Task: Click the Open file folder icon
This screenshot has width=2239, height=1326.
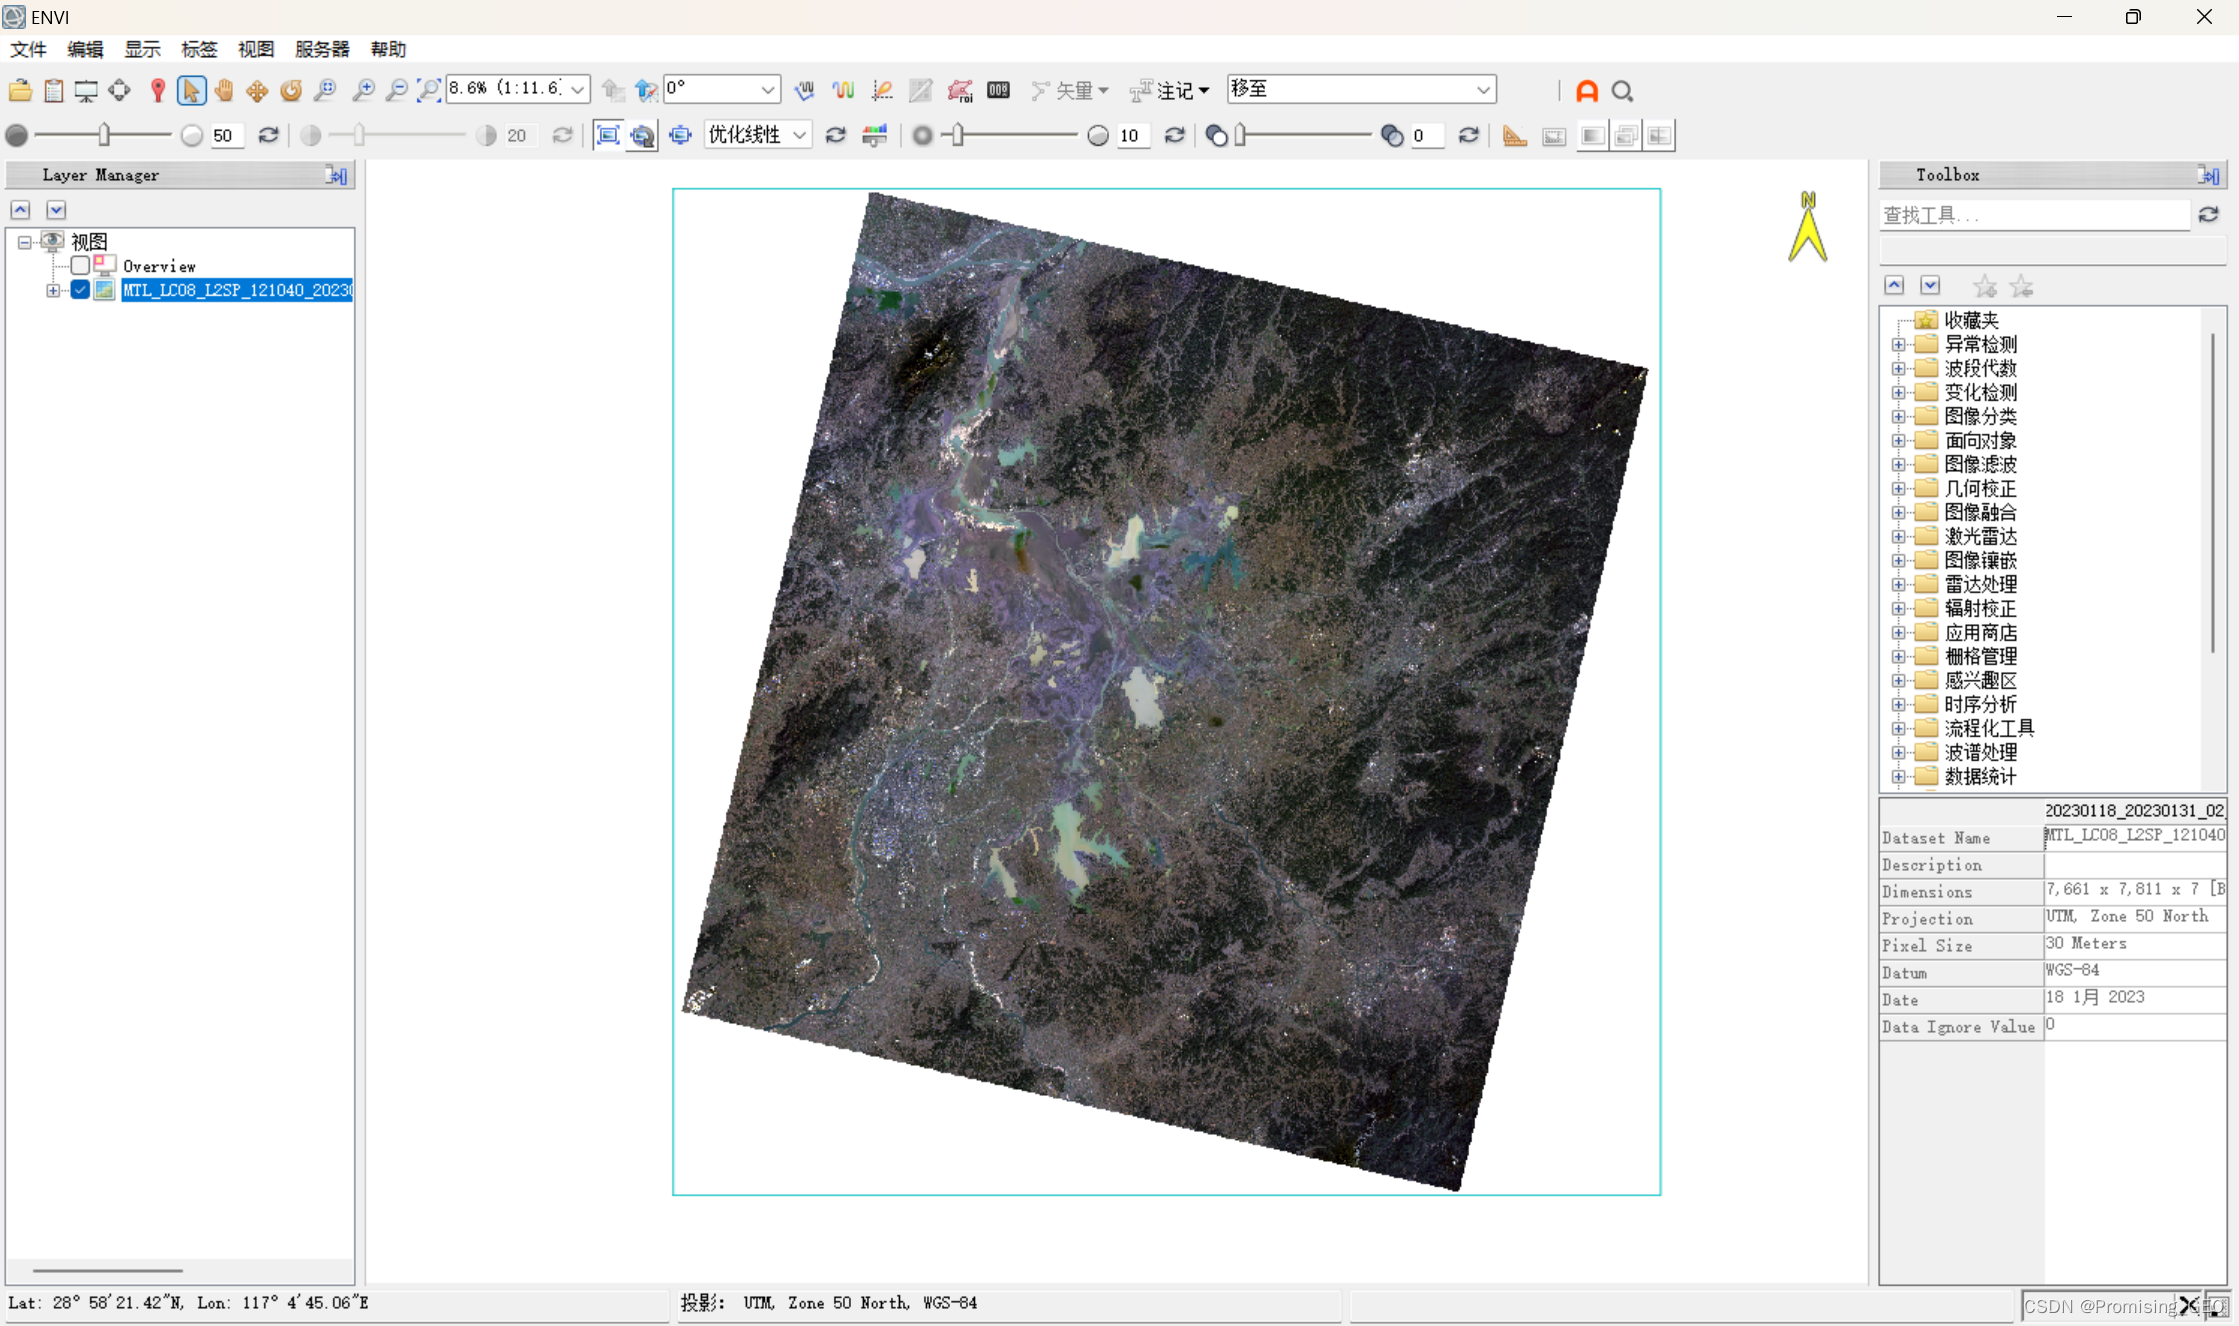Action: coord(20,91)
